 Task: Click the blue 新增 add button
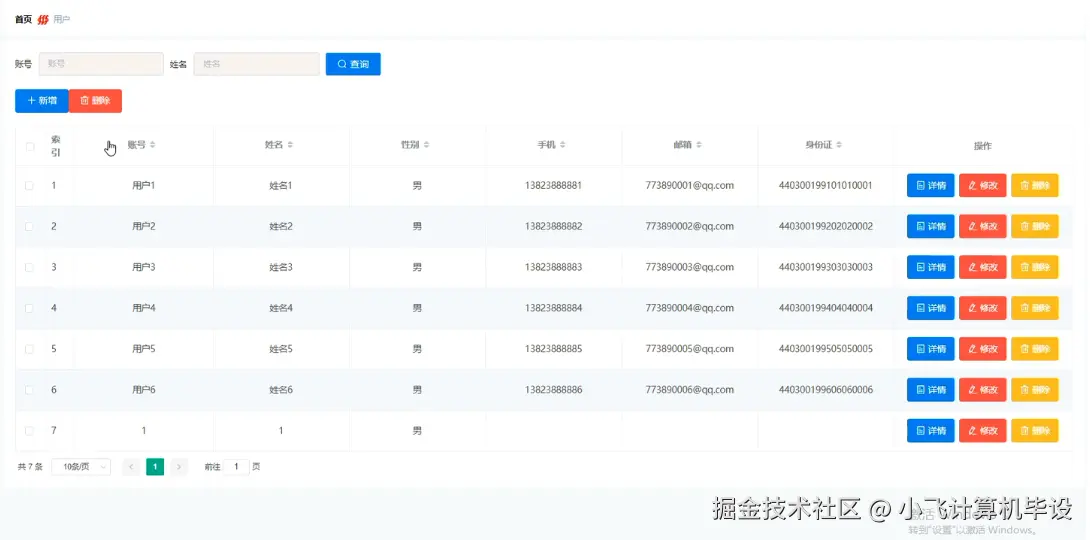(42, 101)
